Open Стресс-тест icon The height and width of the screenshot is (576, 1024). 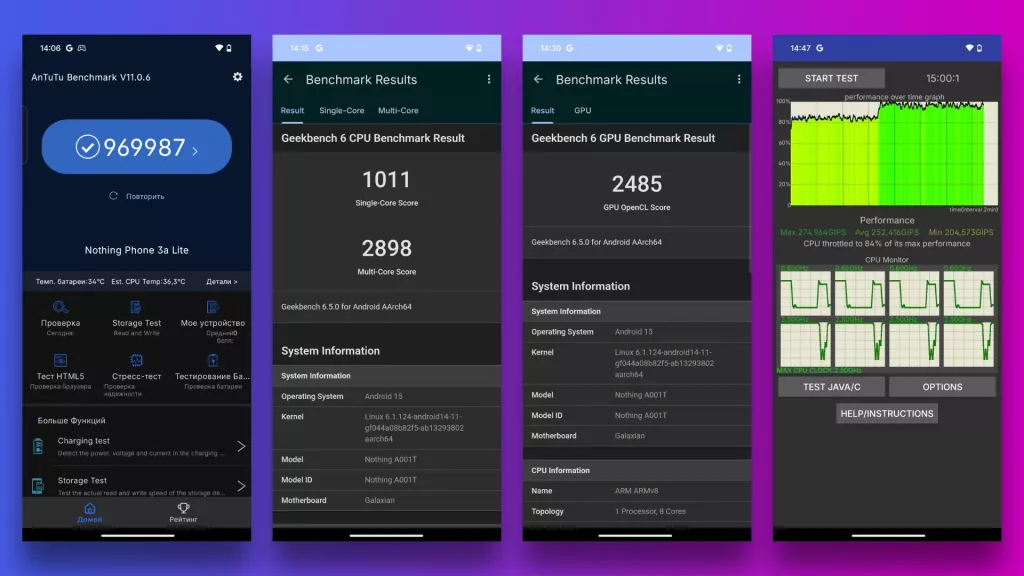136,360
